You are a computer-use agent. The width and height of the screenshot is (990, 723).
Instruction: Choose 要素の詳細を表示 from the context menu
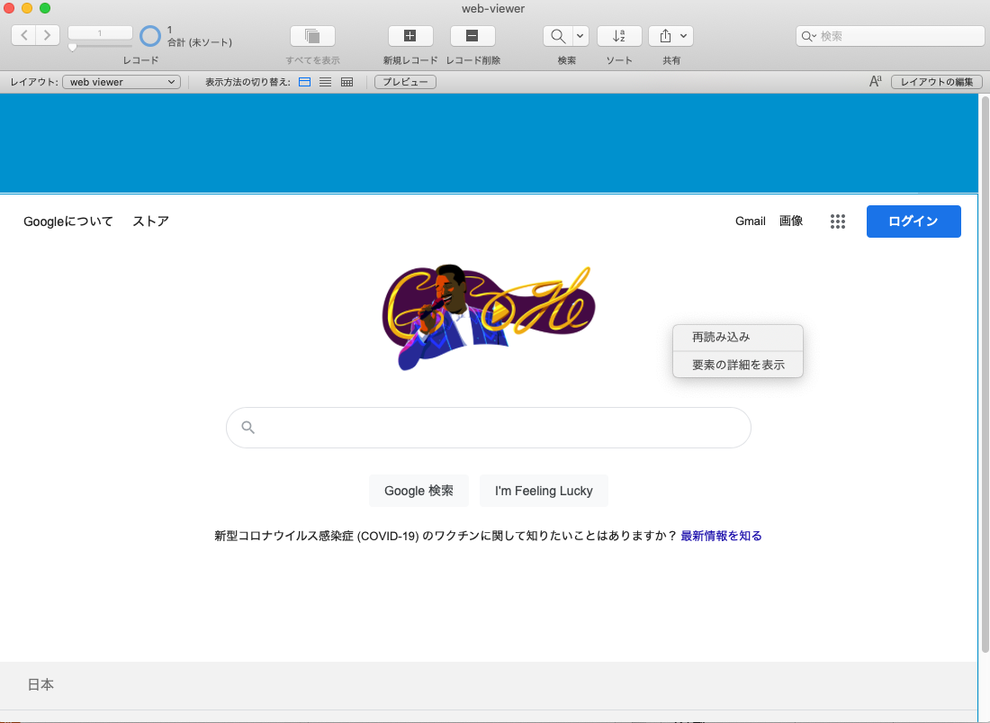pyautogui.click(x=738, y=364)
